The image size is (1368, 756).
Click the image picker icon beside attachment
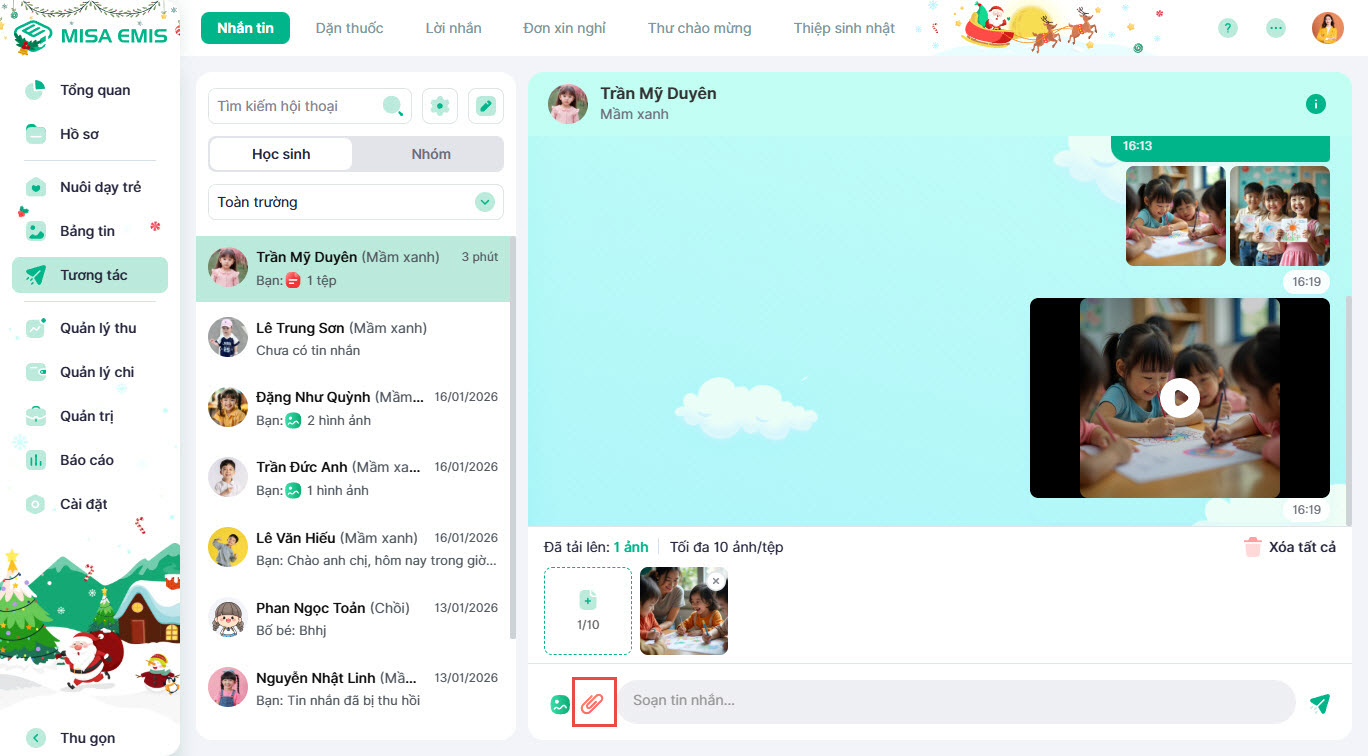560,704
